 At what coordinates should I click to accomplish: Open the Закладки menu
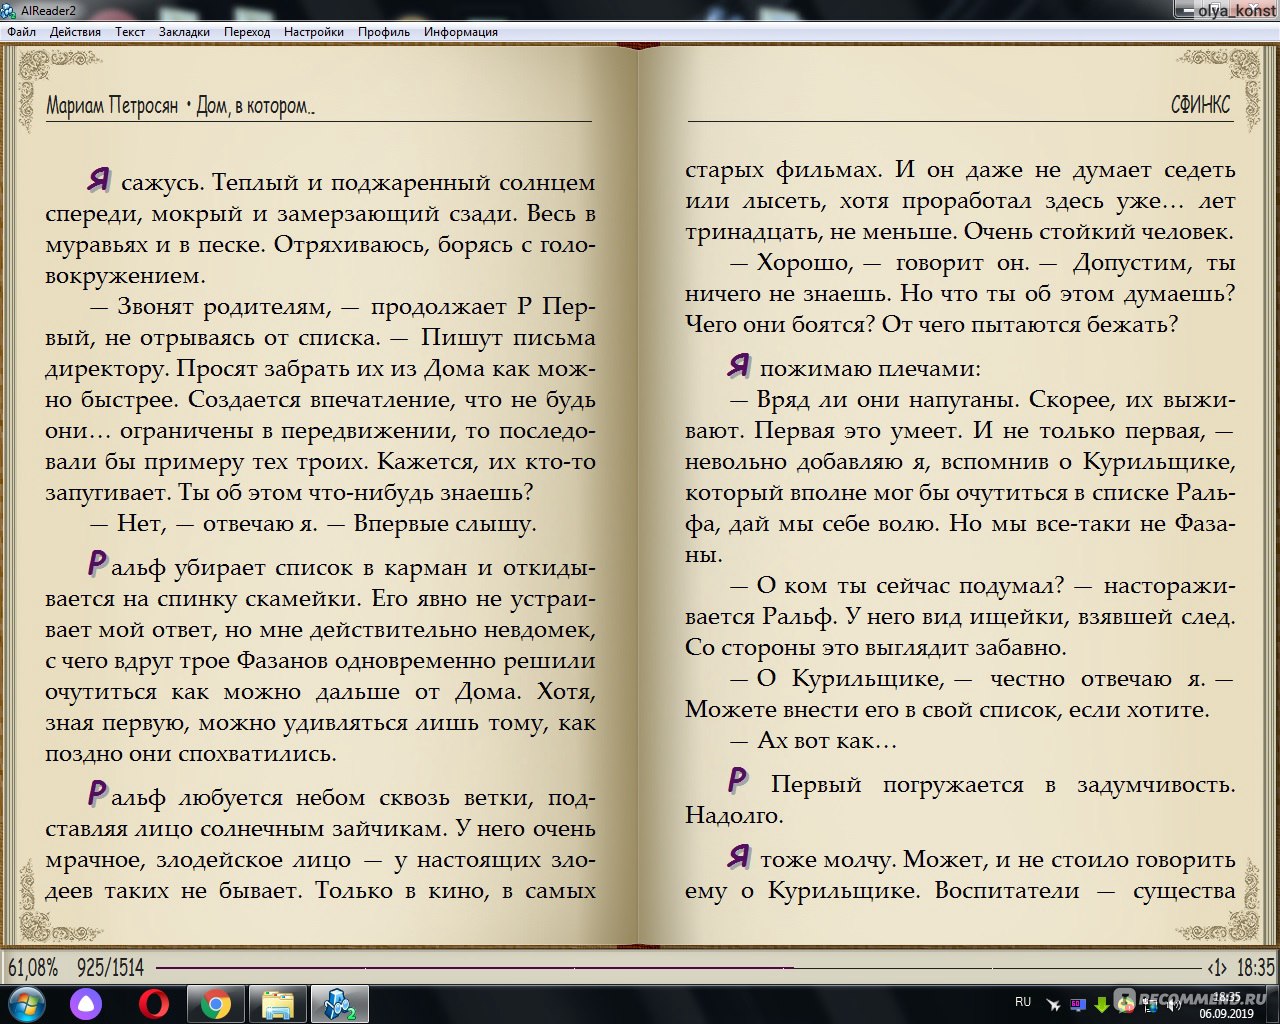point(184,32)
